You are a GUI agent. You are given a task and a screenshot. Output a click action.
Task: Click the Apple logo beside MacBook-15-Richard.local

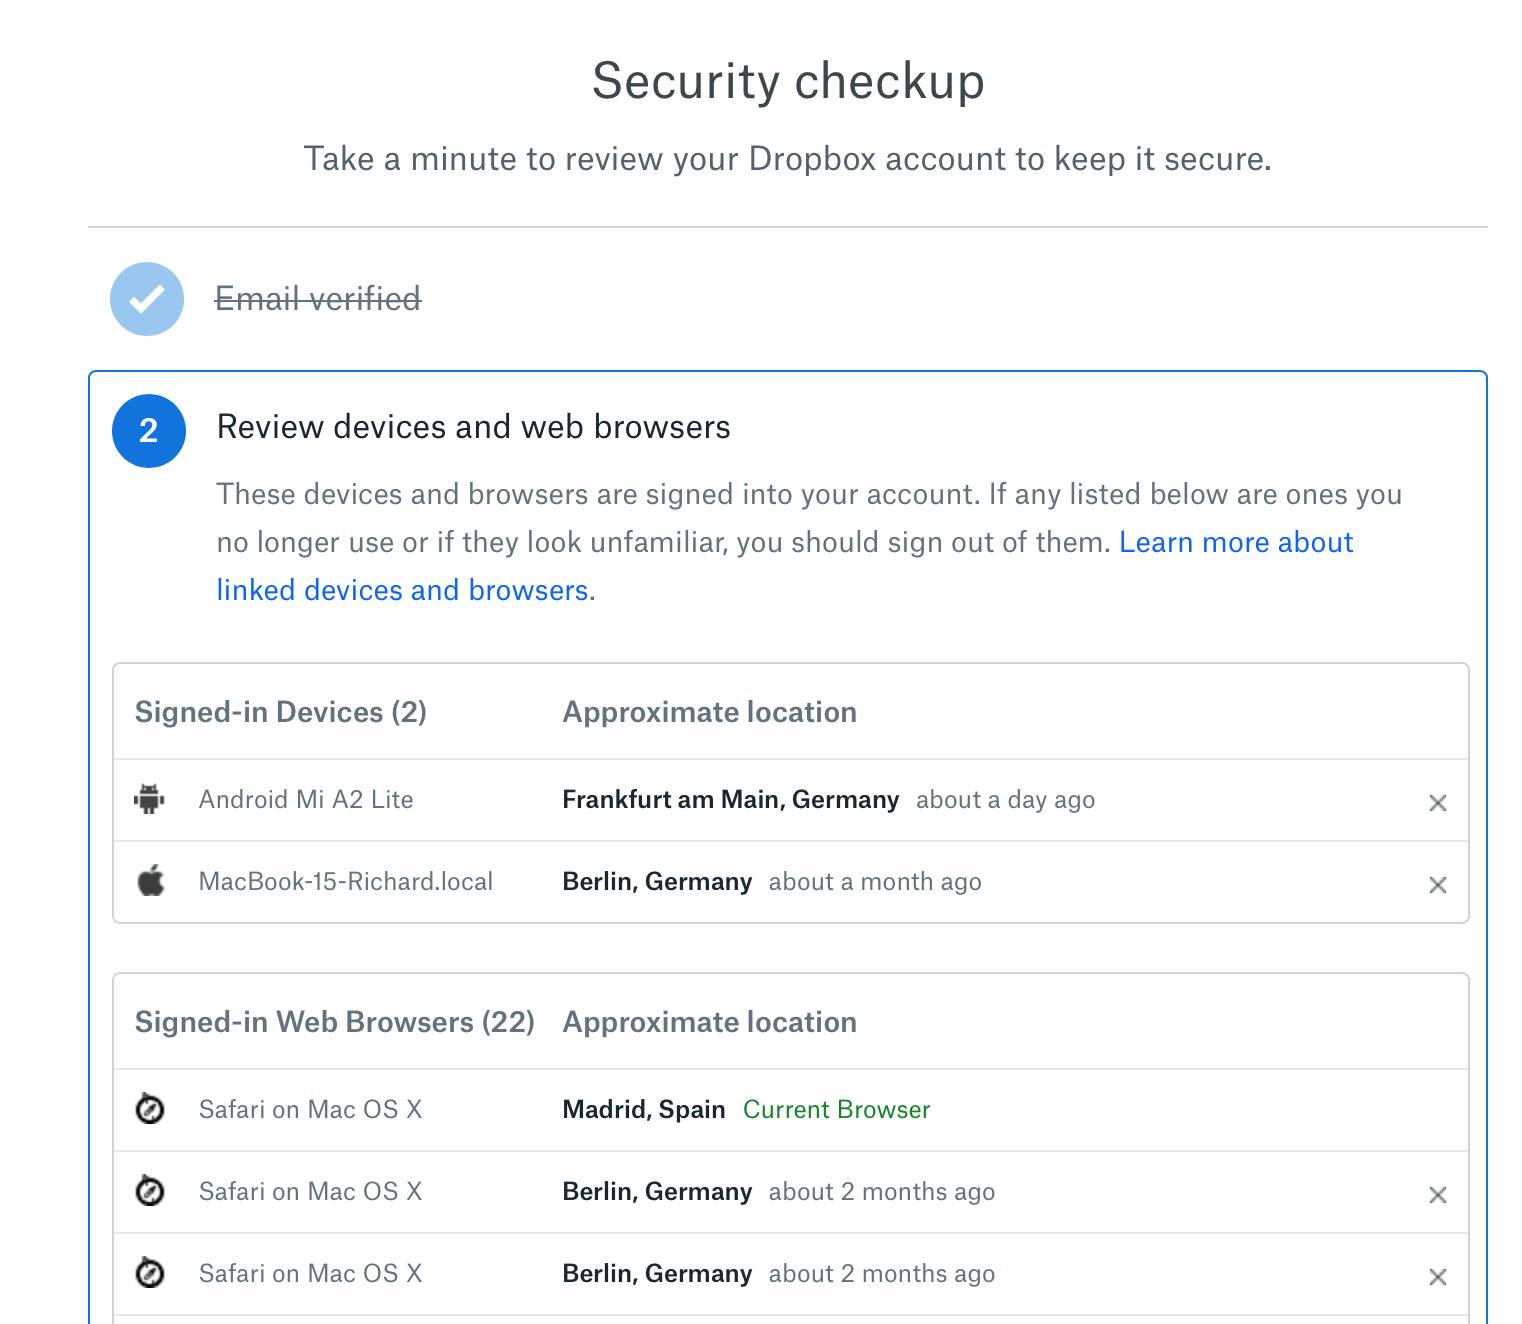tap(151, 882)
